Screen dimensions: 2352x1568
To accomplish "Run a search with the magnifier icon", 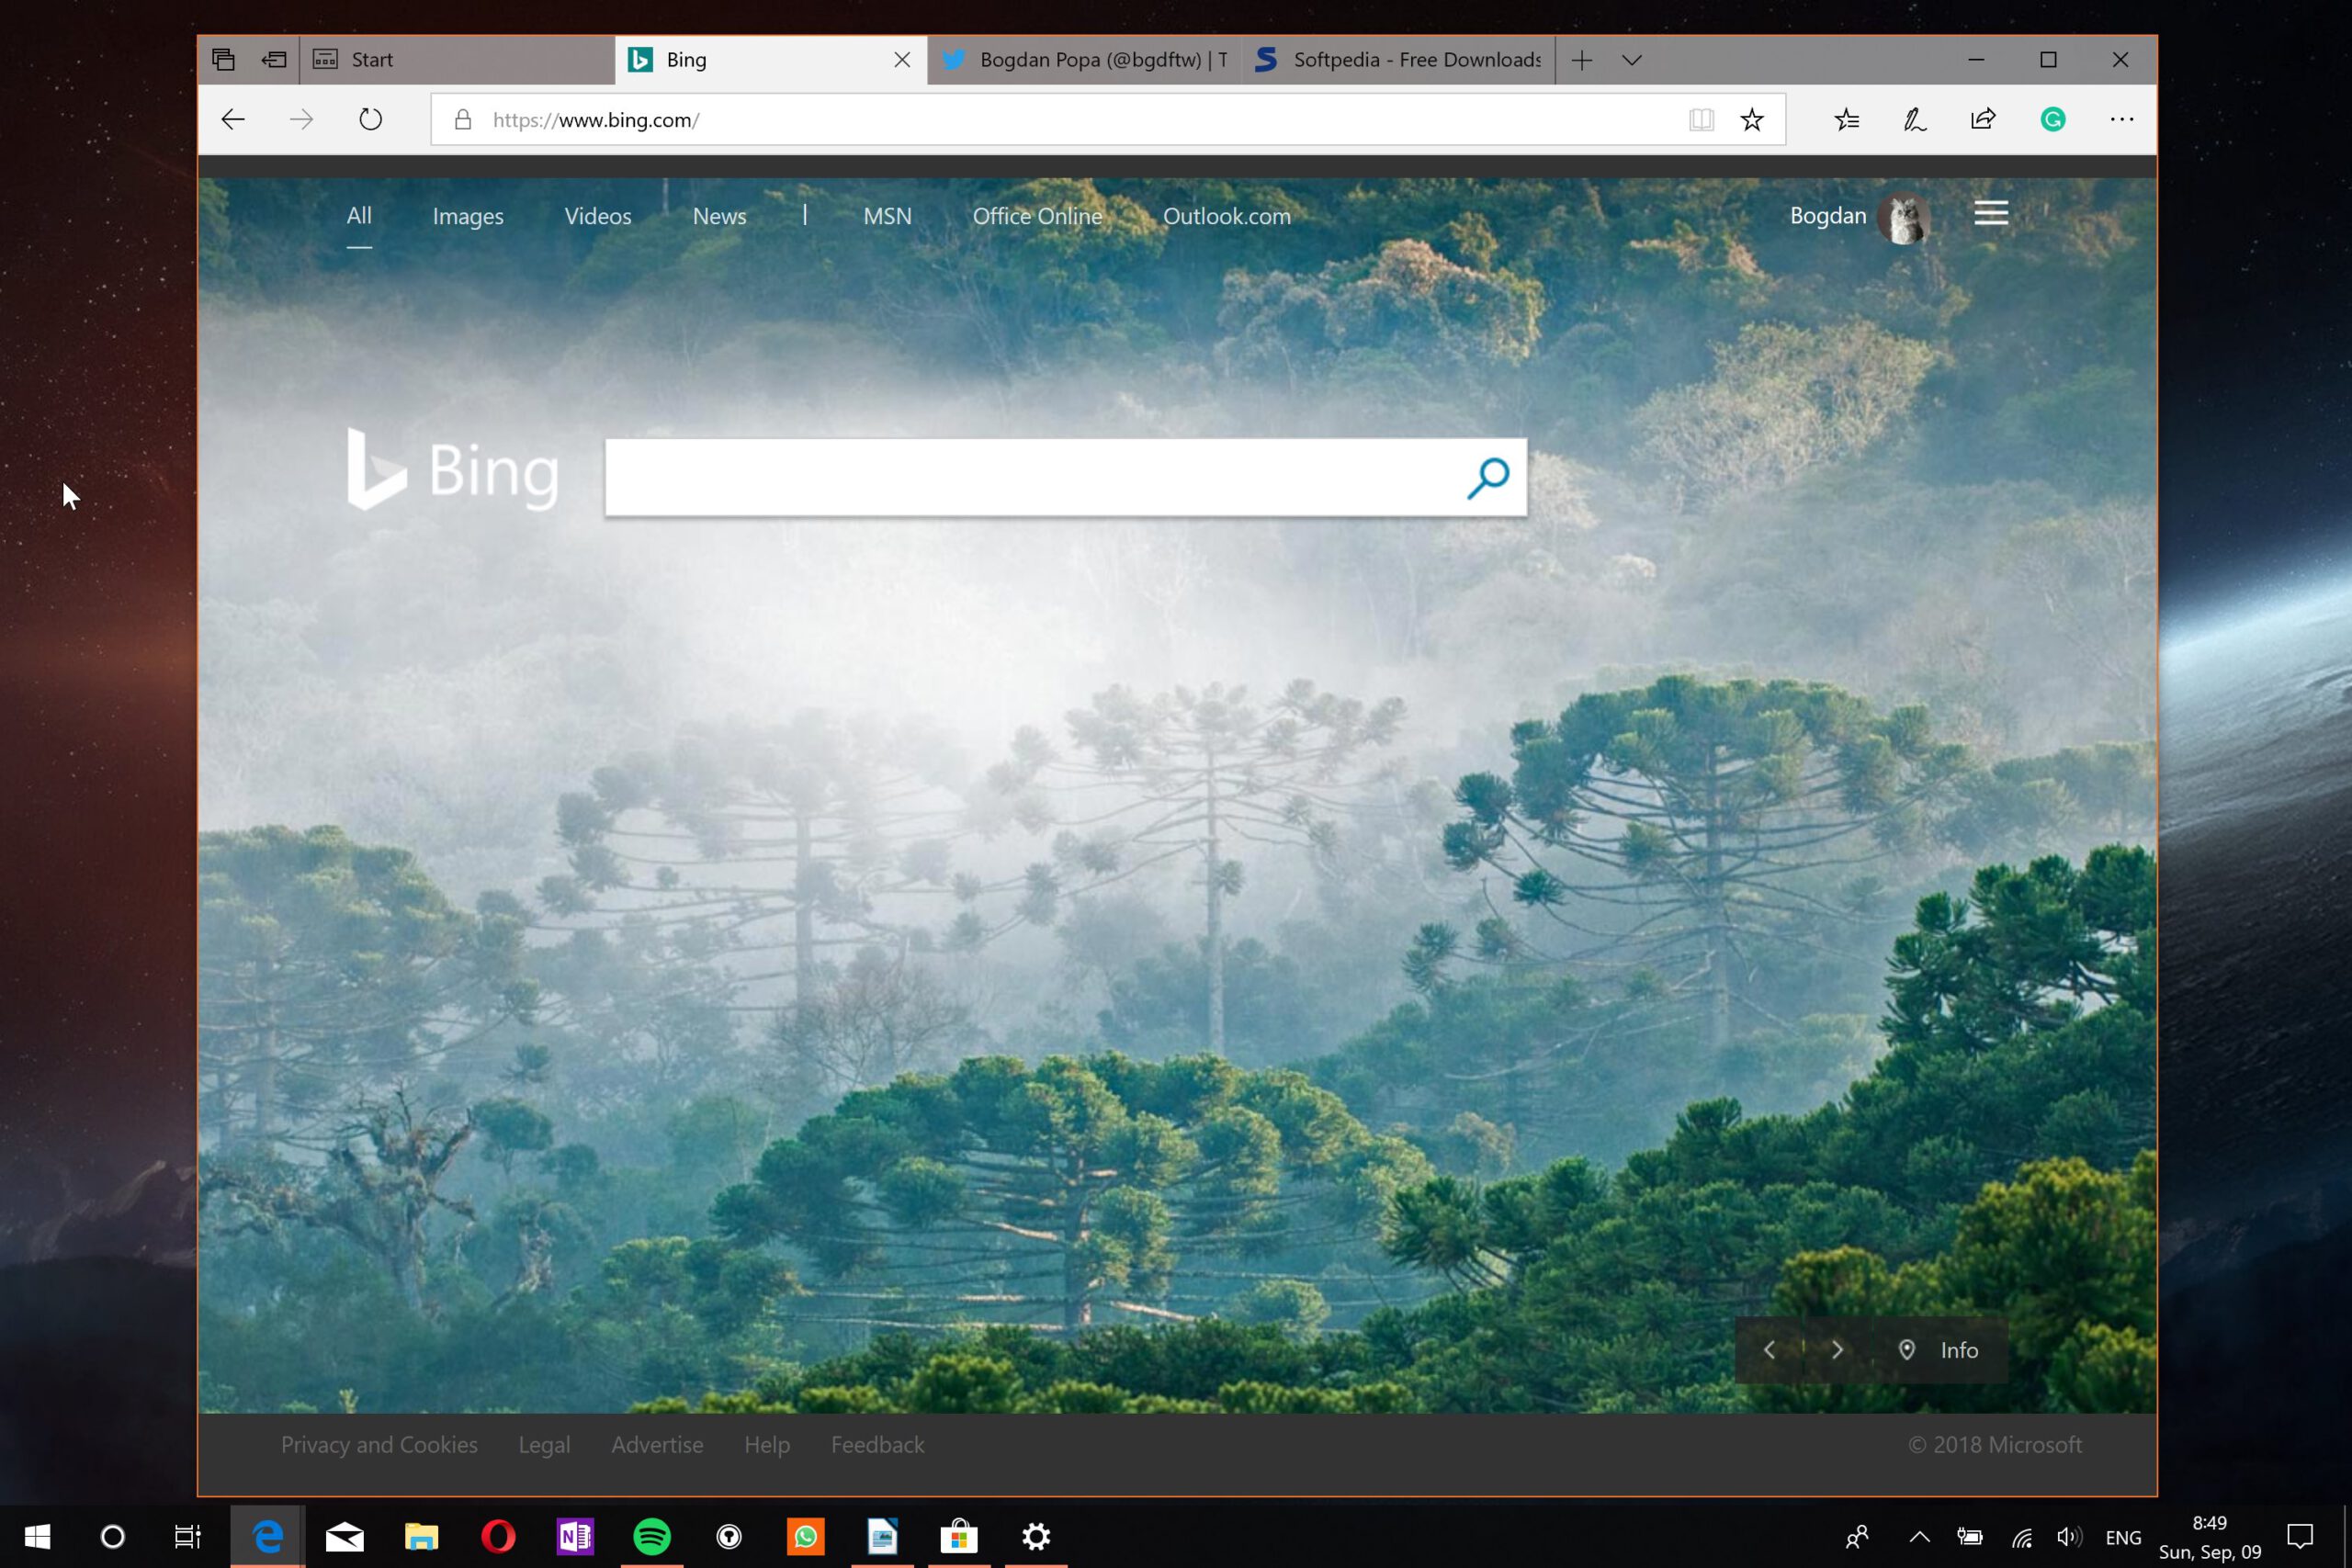I will pyautogui.click(x=1489, y=477).
